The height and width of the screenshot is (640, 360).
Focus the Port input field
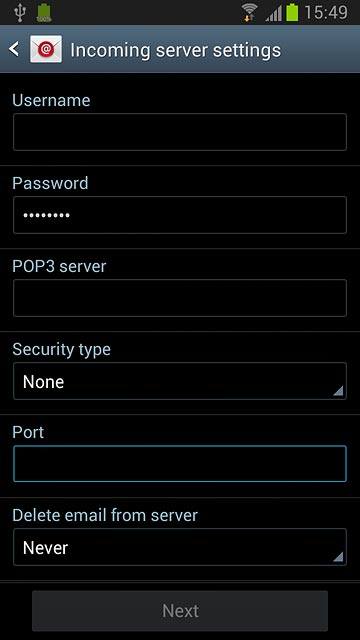click(180, 464)
